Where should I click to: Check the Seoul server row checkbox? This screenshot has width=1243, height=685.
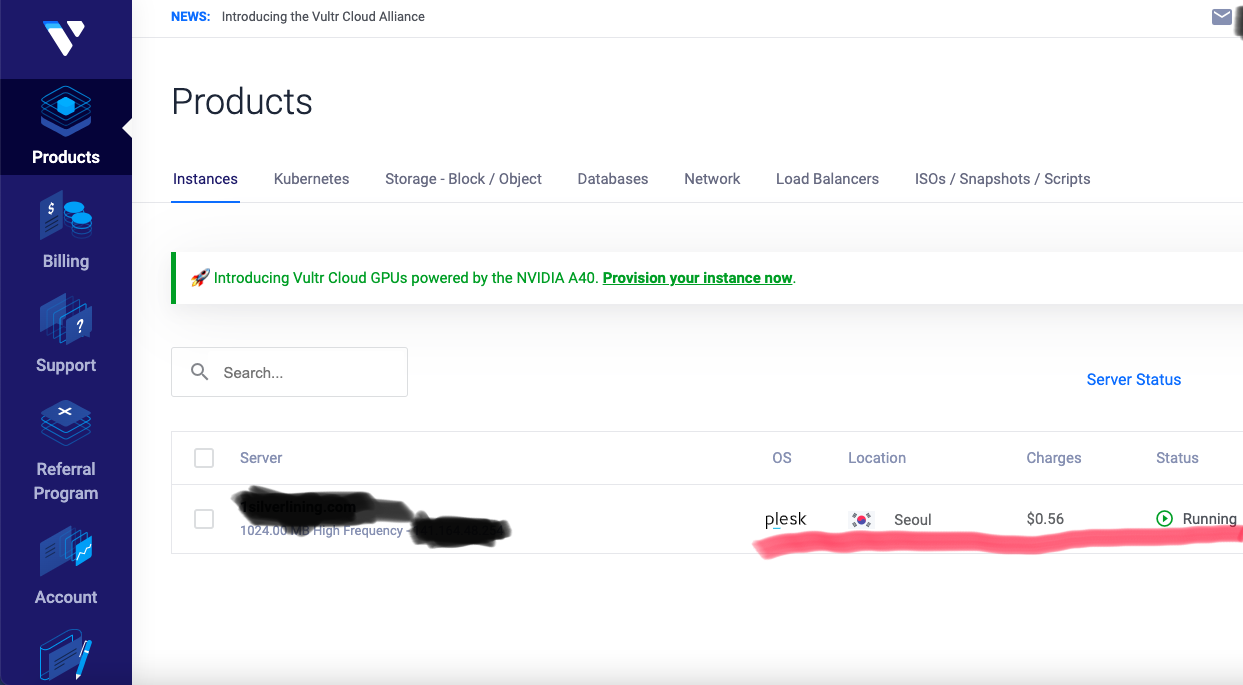204,519
